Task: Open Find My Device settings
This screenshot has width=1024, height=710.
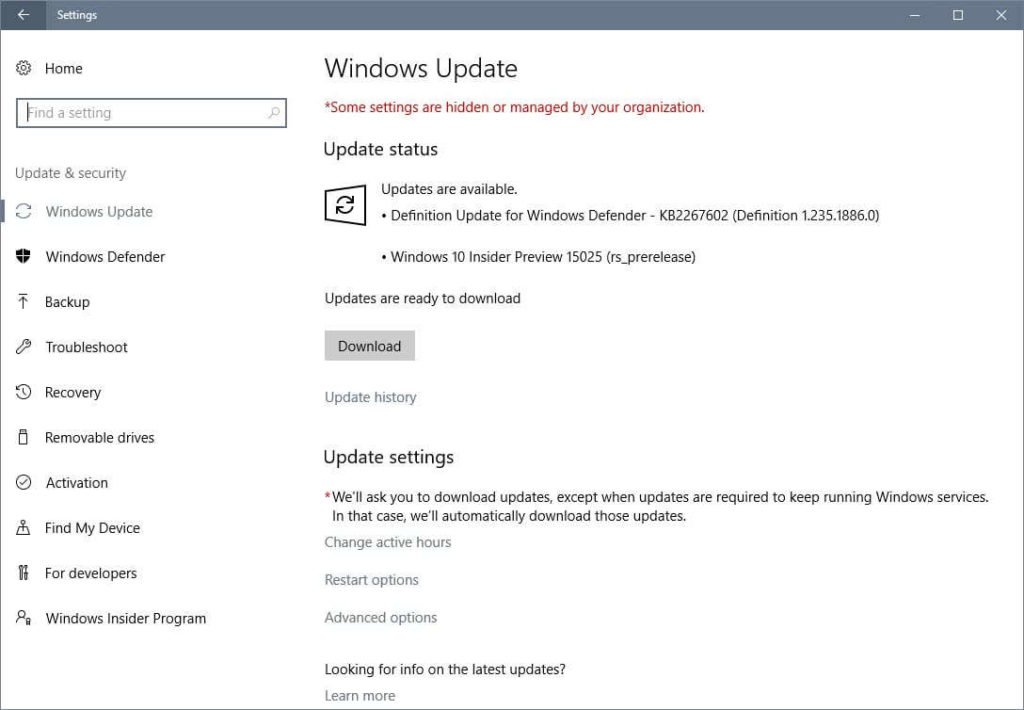Action: [x=91, y=528]
